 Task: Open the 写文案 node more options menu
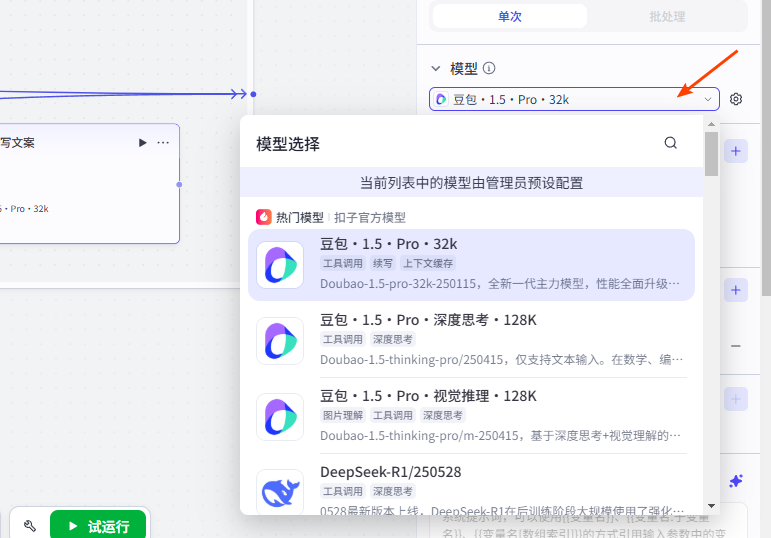[163, 143]
